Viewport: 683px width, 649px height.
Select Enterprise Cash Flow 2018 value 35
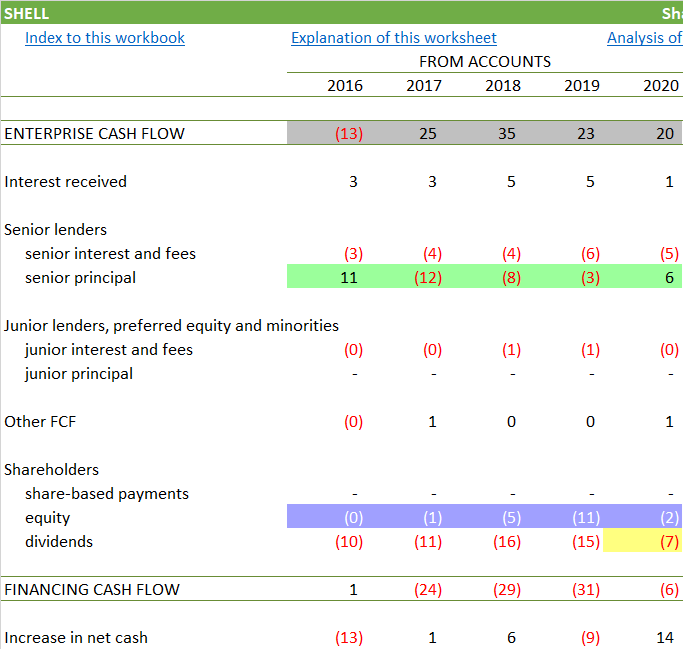tap(507, 133)
